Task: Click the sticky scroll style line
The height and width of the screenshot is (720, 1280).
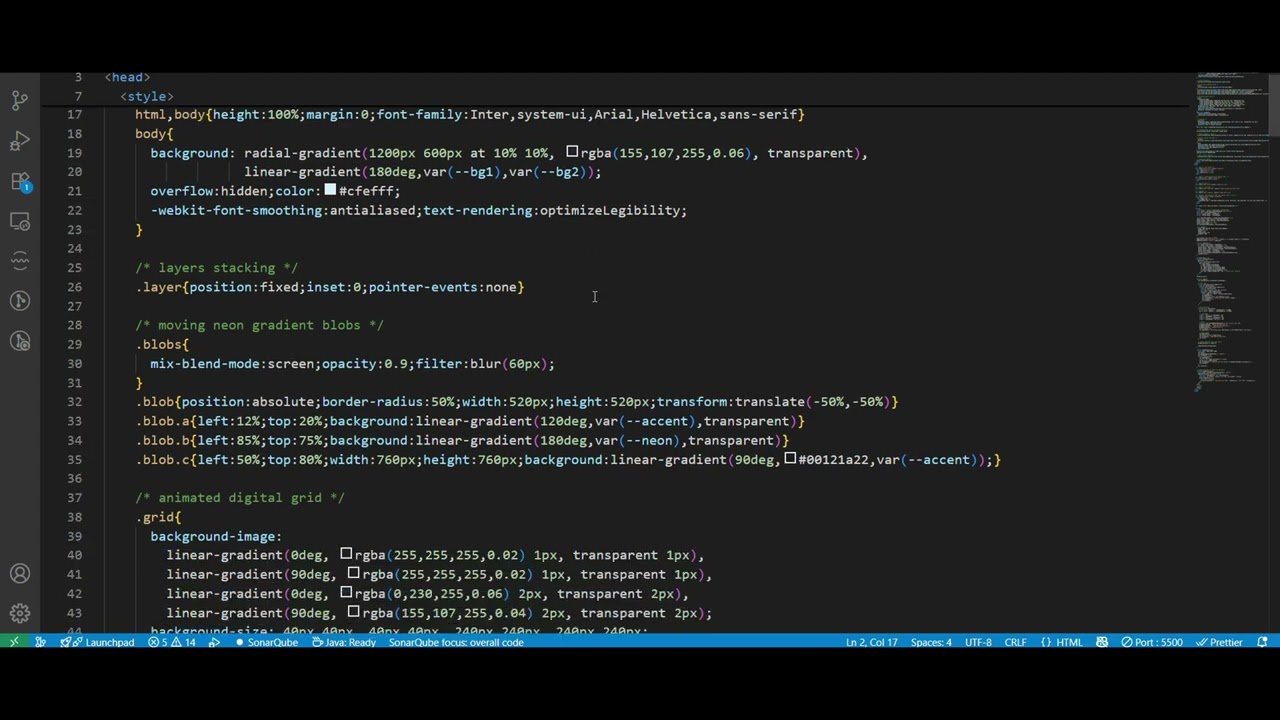Action: click(x=147, y=96)
